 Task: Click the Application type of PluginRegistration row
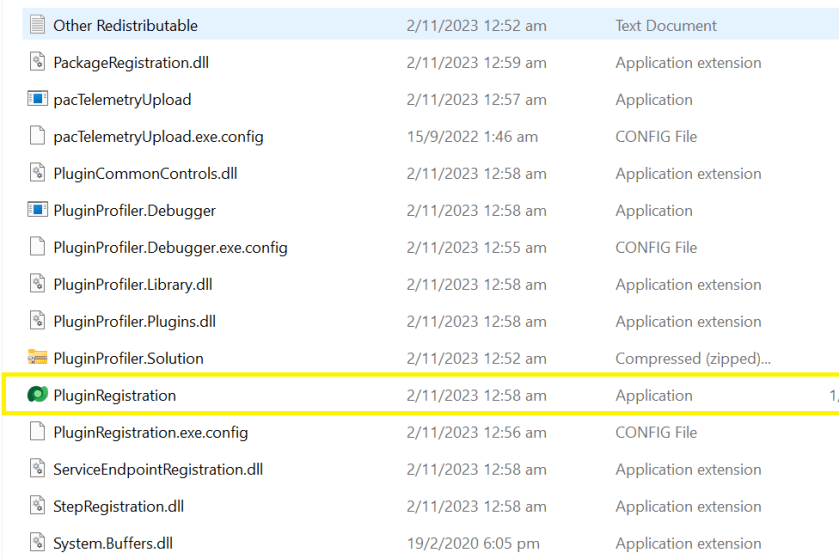point(654,395)
